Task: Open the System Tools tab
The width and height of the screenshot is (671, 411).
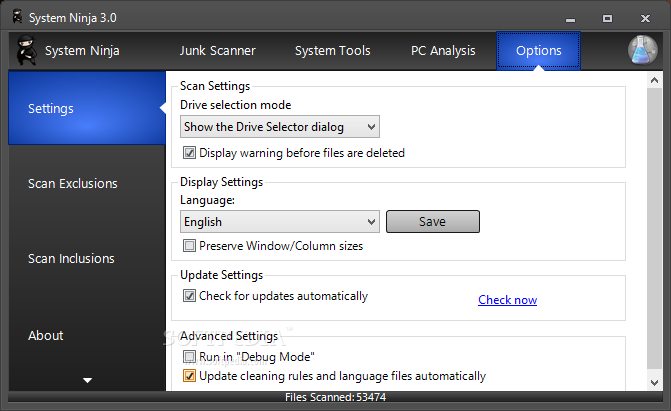Action: pos(332,51)
